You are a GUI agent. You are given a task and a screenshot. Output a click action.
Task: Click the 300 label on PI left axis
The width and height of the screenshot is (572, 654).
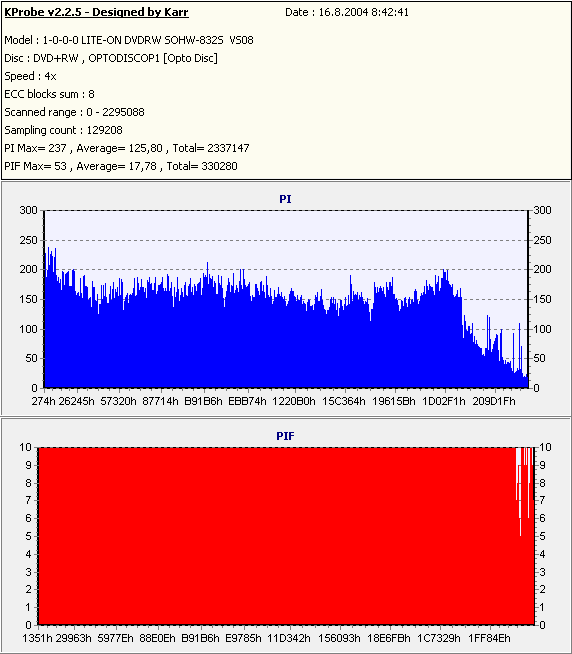point(29,210)
